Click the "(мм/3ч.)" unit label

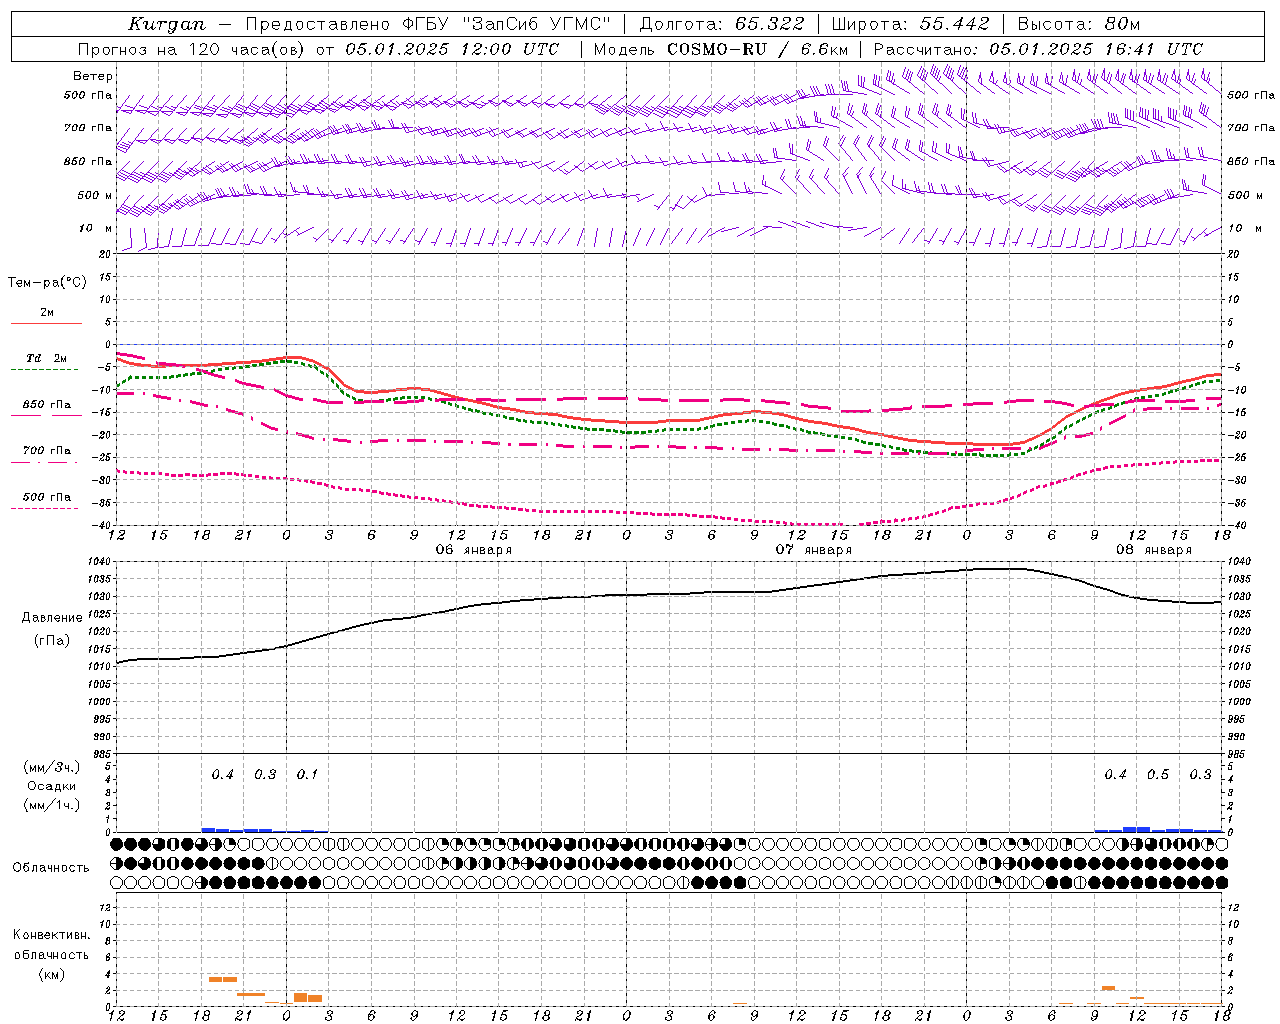(51, 767)
